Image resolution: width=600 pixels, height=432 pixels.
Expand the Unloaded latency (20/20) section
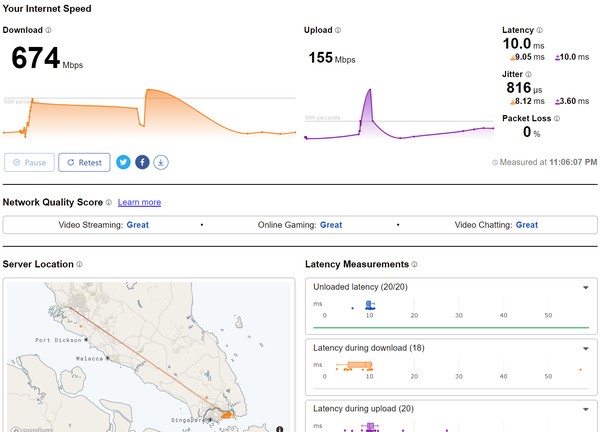pos(586,288)
